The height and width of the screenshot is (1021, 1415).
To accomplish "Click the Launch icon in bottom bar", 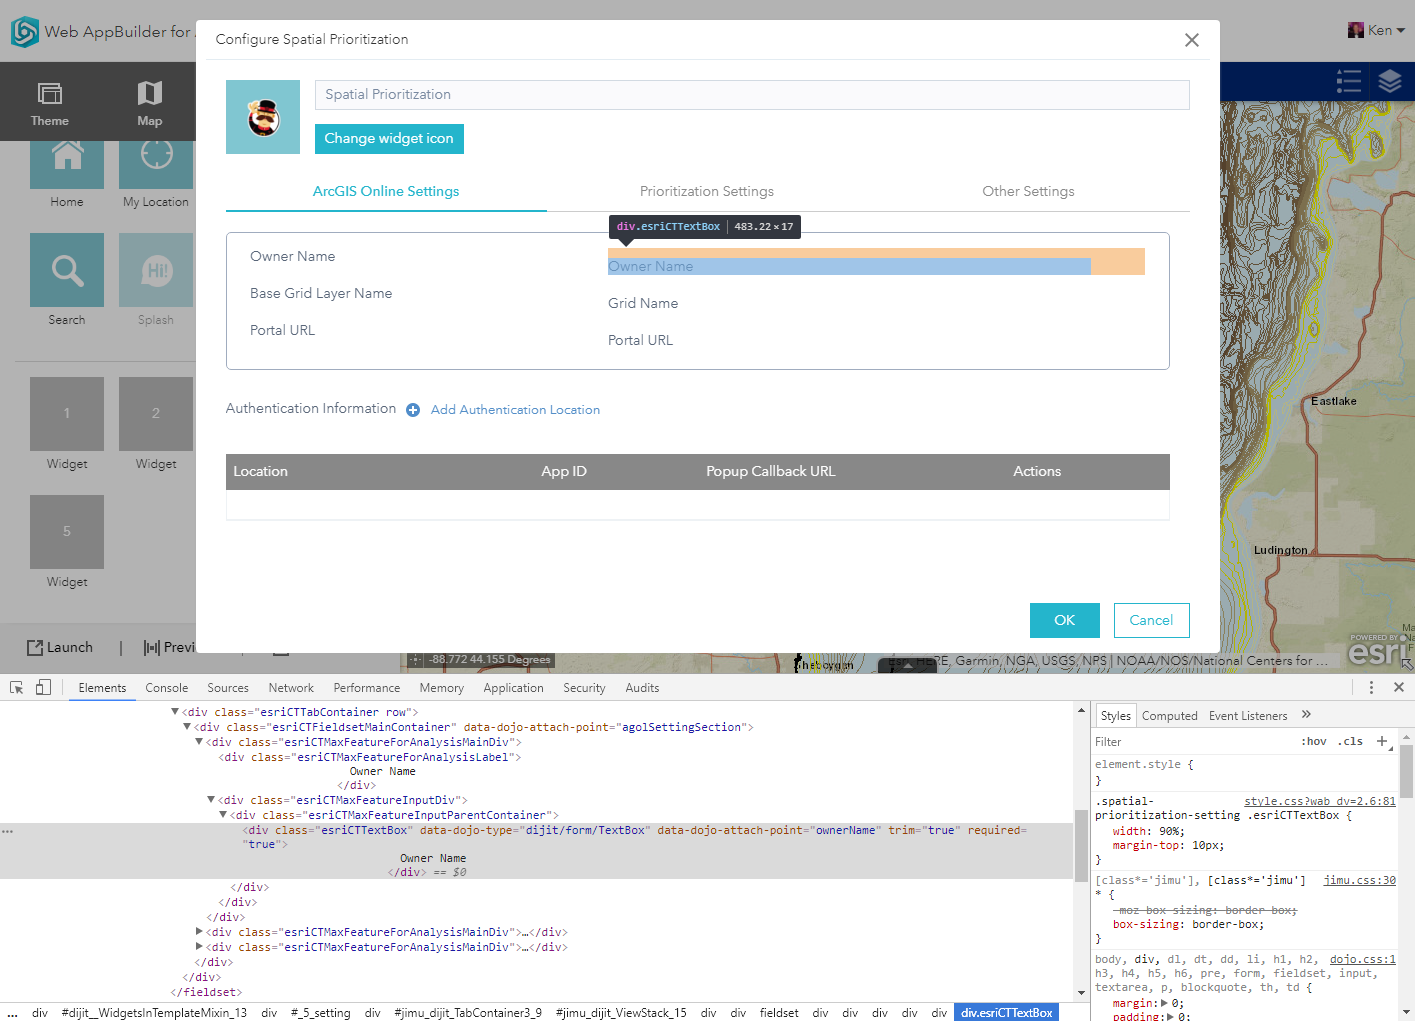I will 35,648.
